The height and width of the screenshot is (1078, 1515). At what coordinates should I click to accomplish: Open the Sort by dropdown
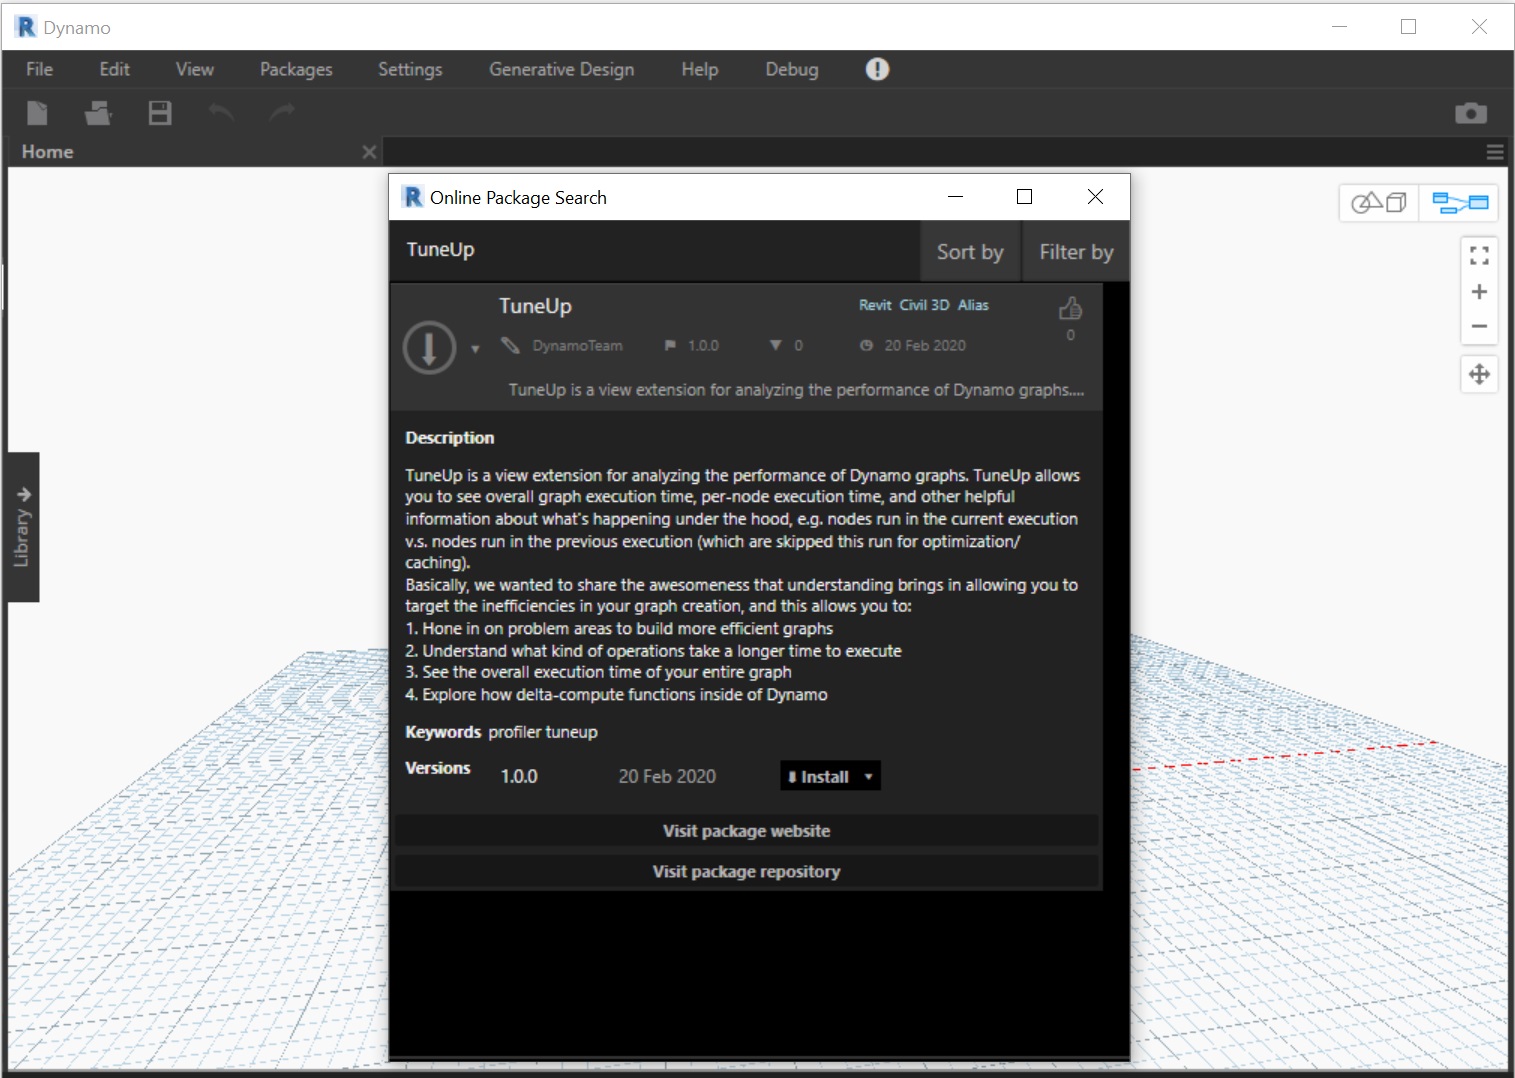pyautogui.click(x=970, y=252)
